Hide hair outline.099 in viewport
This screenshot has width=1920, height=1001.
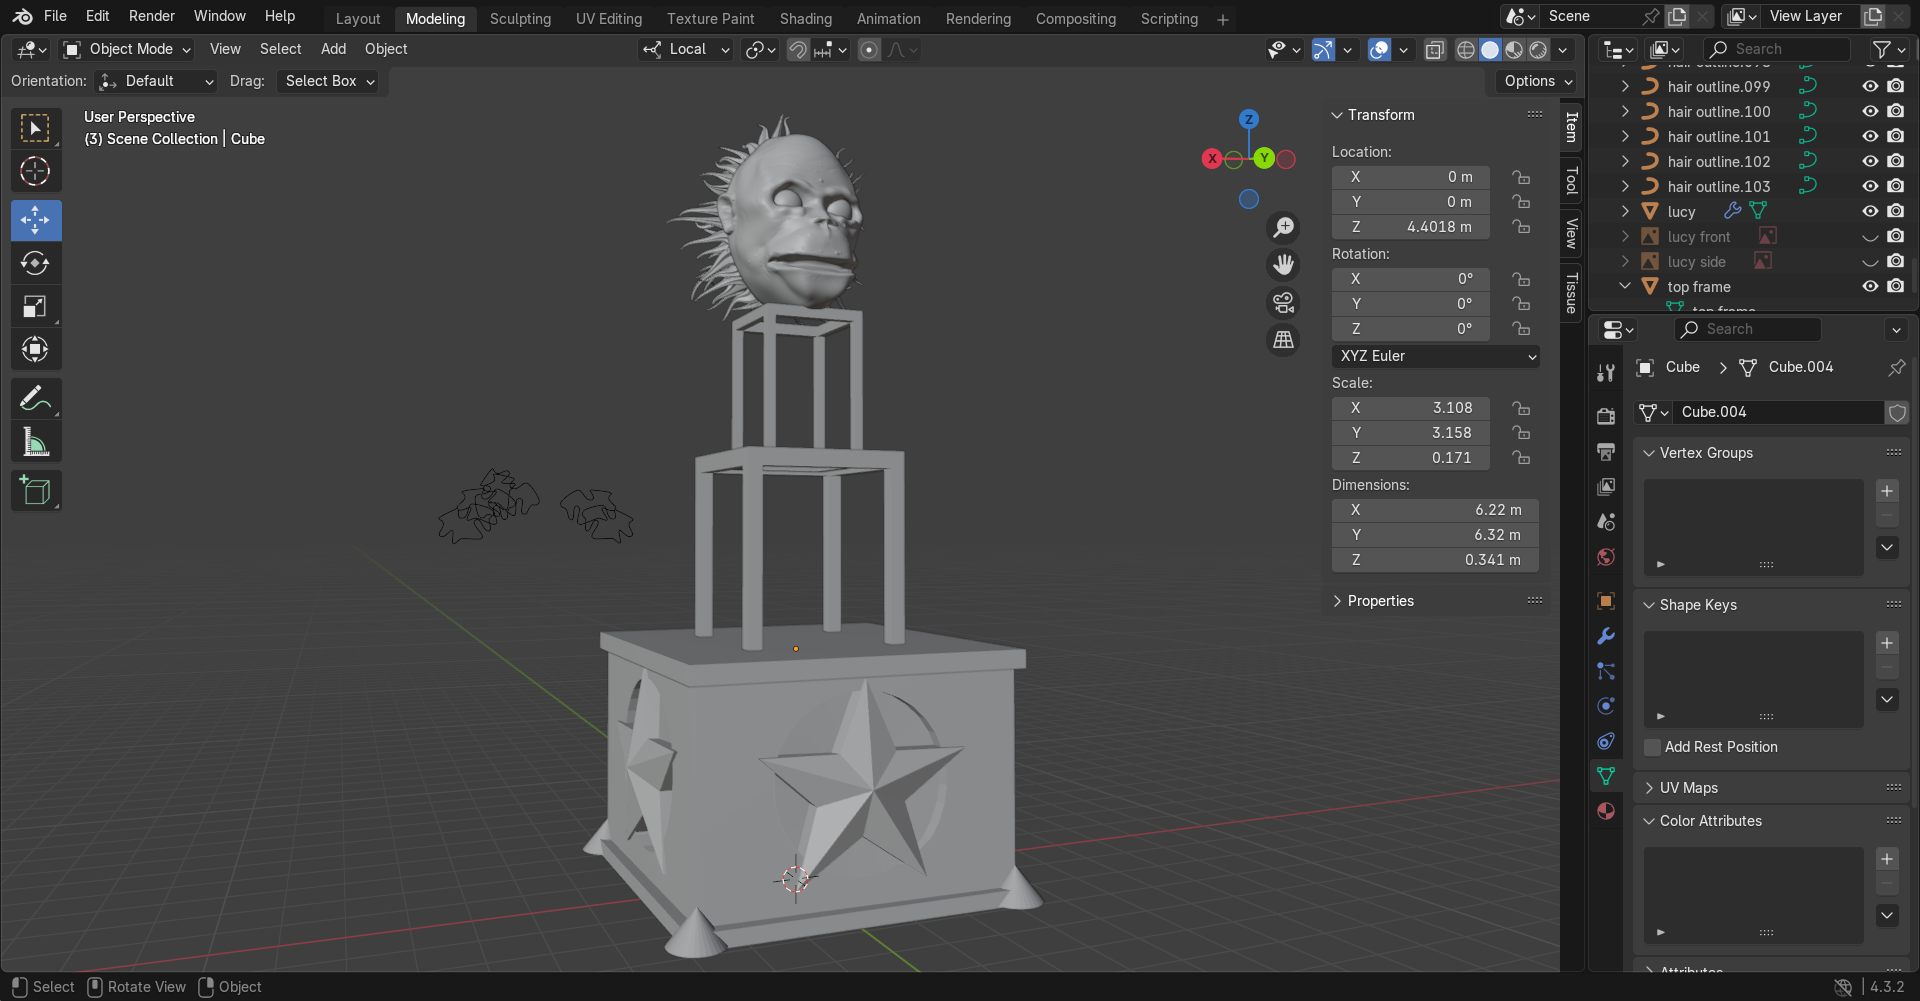point(1870,87)
